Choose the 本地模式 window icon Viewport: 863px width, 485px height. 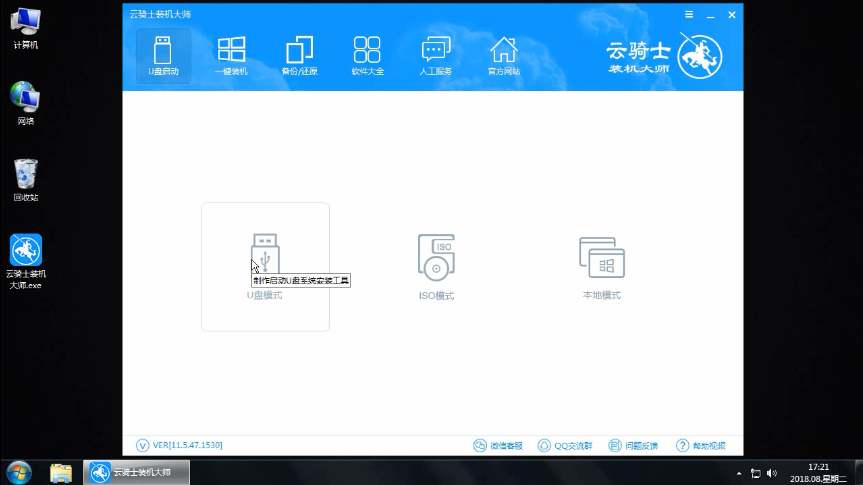point(602,257)
